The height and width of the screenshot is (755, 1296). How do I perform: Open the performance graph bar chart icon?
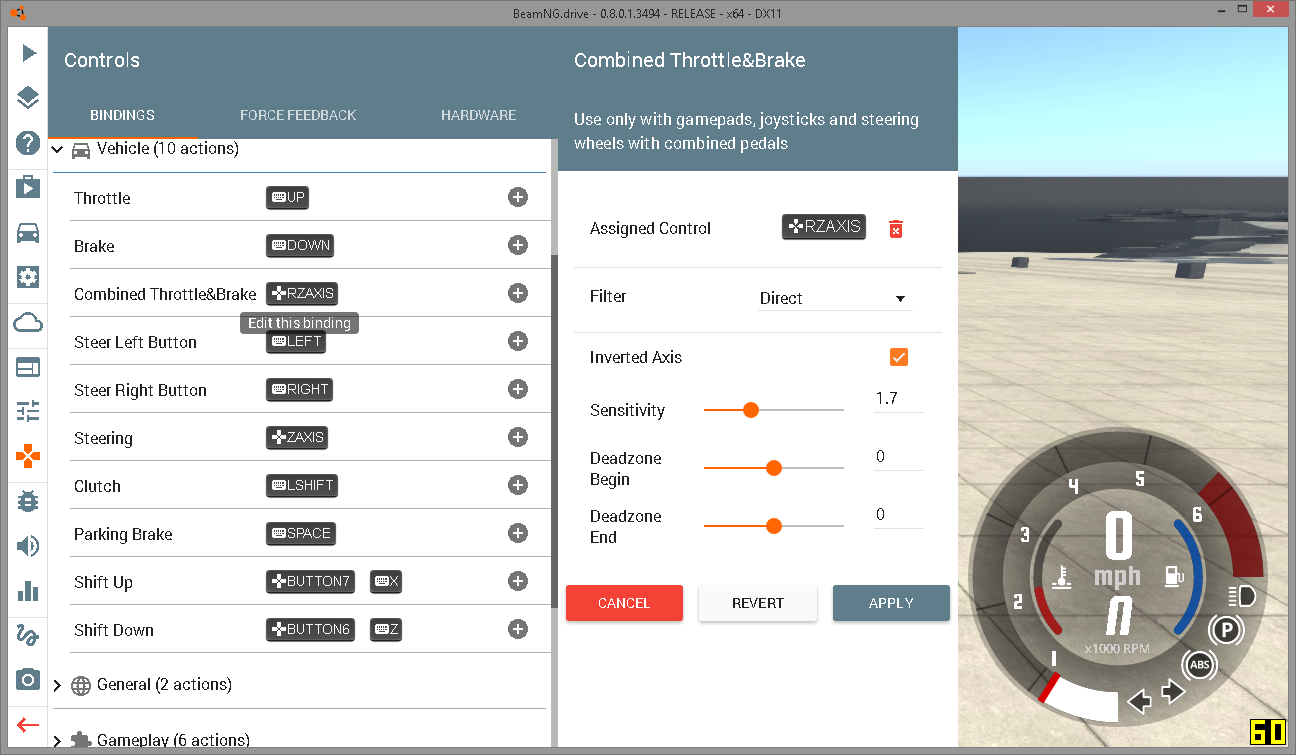28,591
